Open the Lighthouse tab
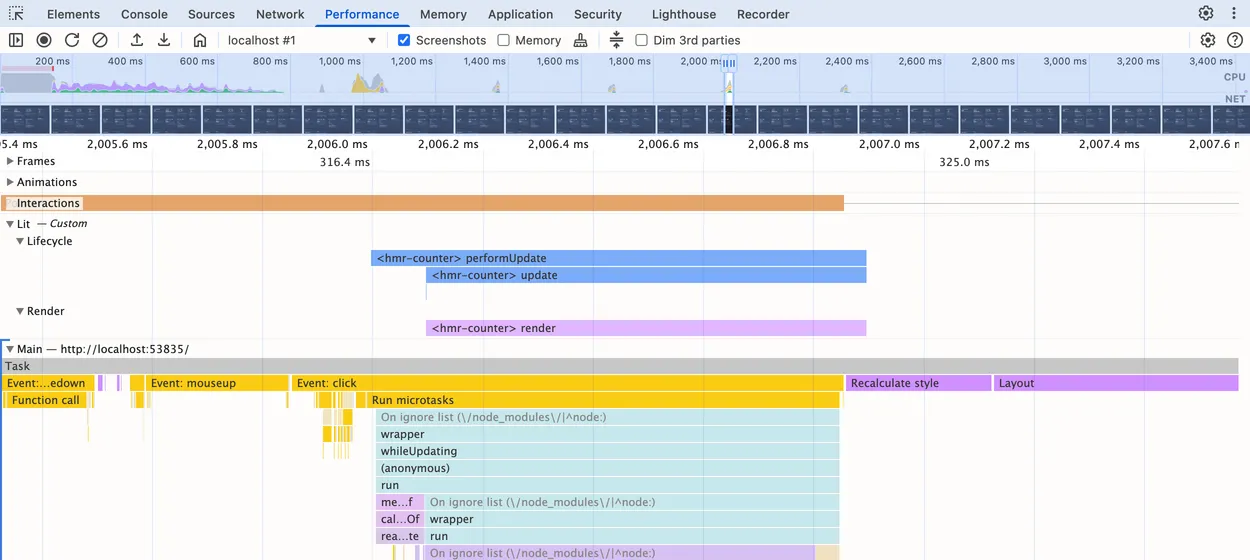This screenshot has height=560, width=1250. [x=684, y=14]
